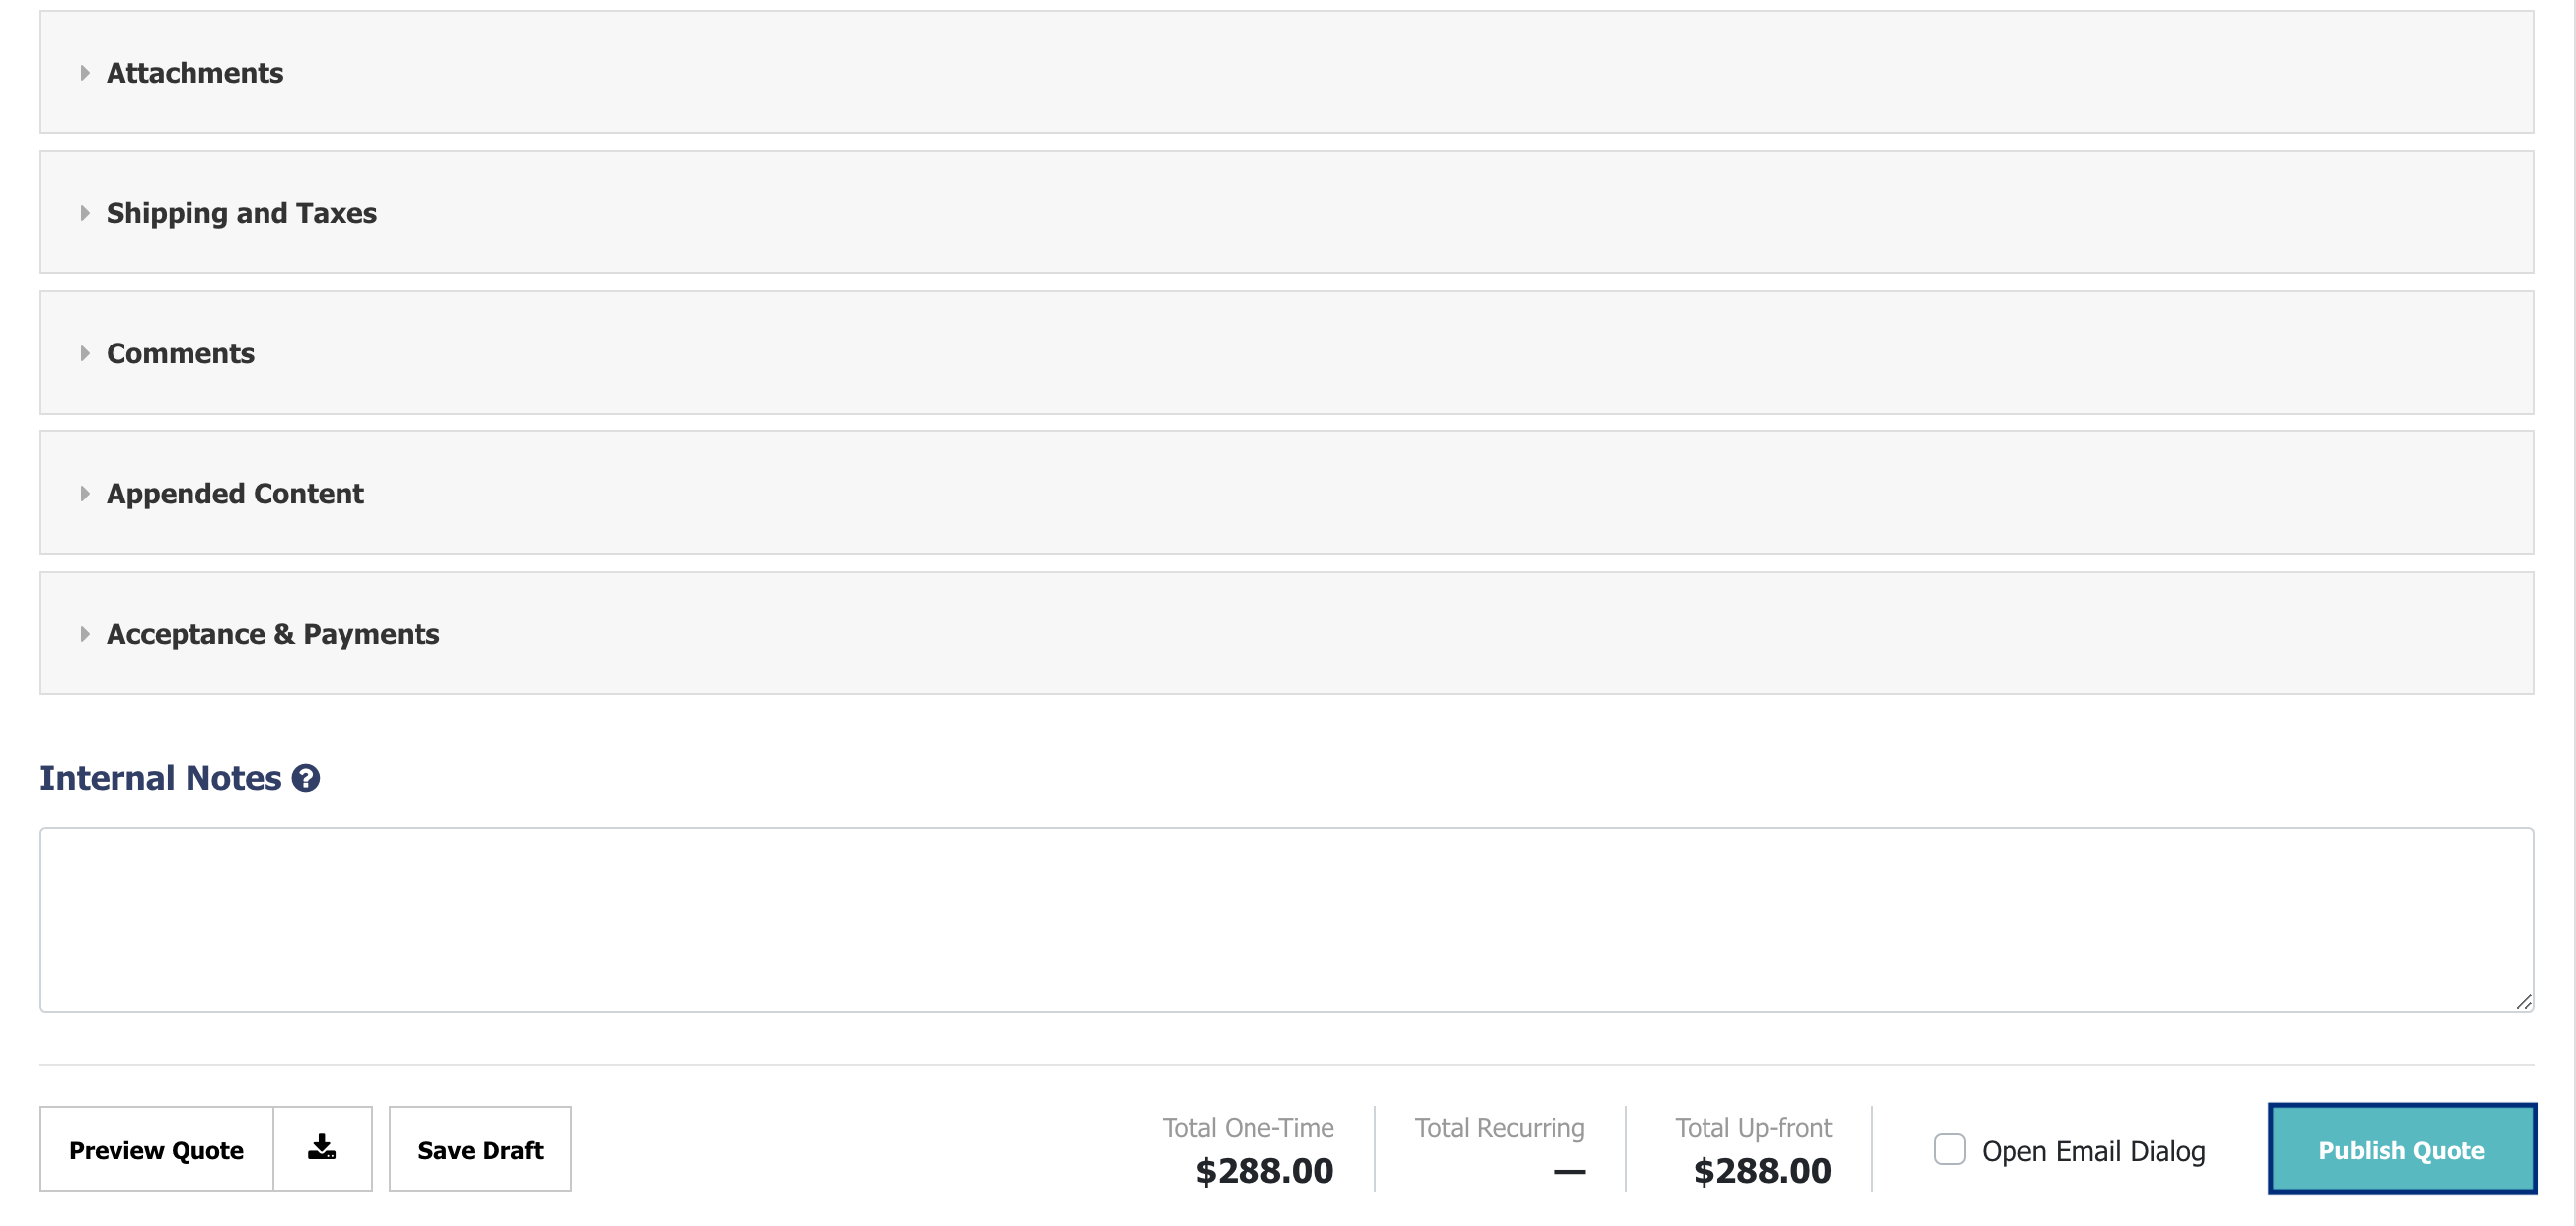Expand the Shipping and Taxes section

click(1286, 212)
